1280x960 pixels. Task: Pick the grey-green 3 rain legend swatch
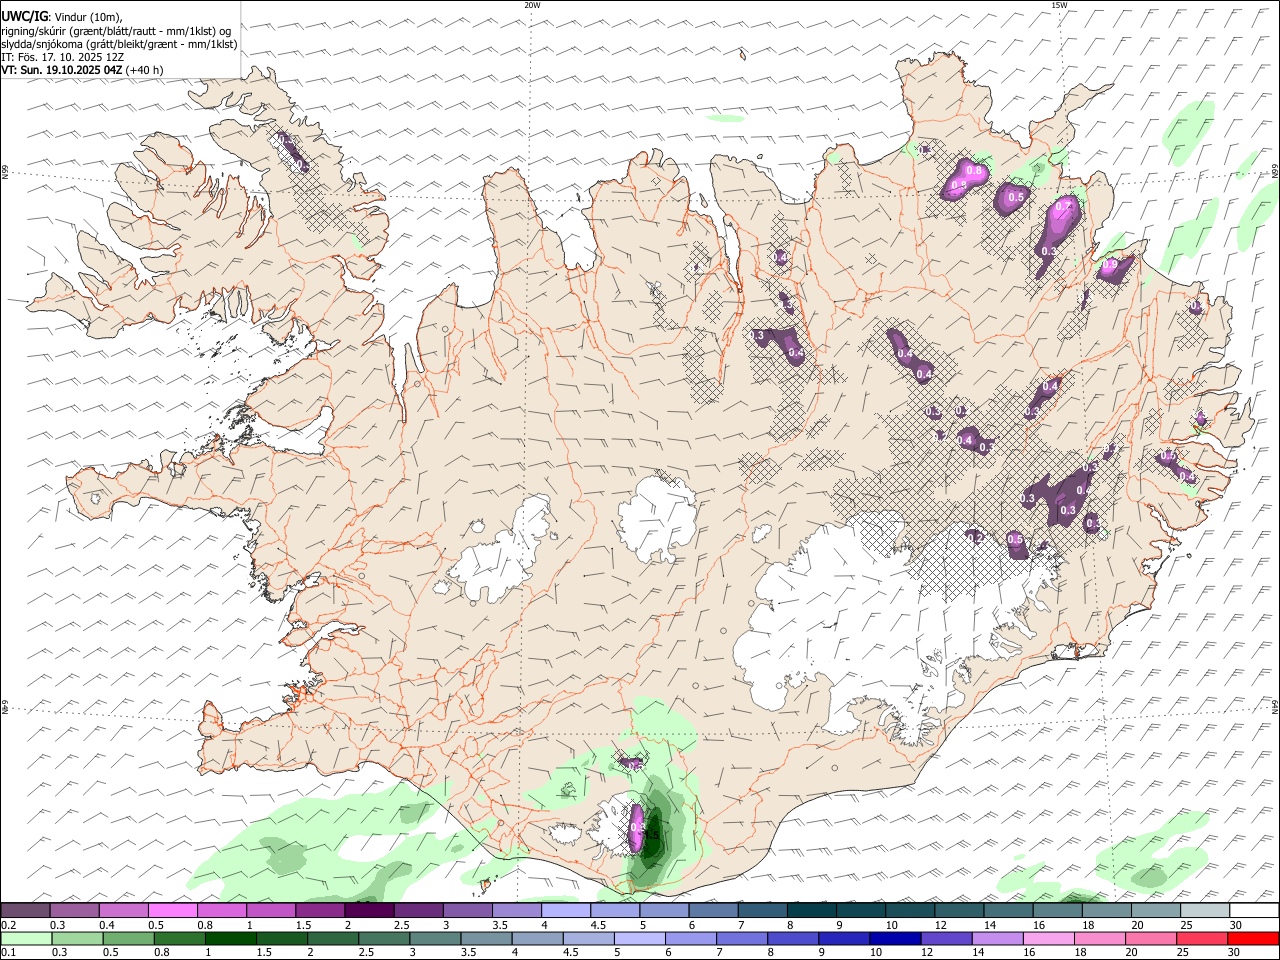click(x=435, y=938)
